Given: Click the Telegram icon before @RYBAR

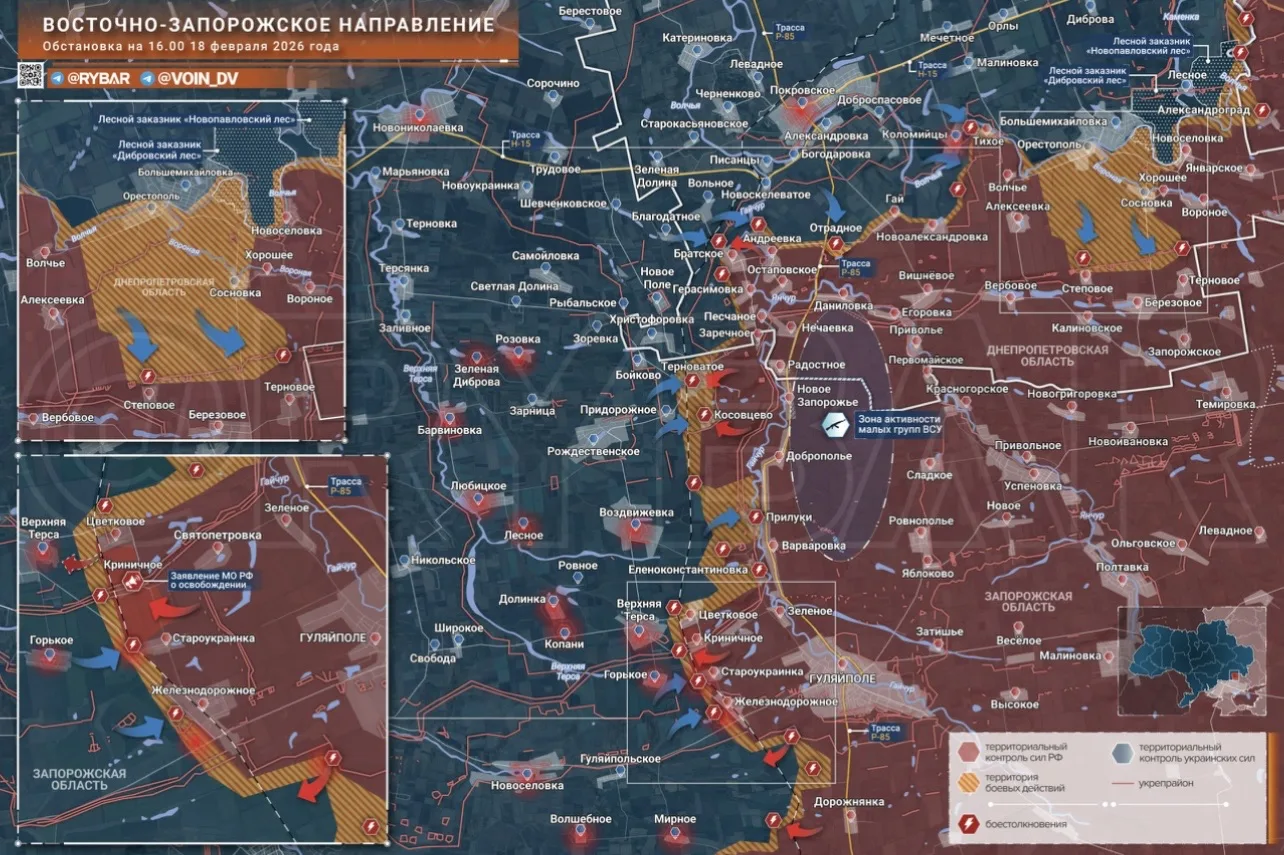Looking at the screenshot, I should point(58,78).
